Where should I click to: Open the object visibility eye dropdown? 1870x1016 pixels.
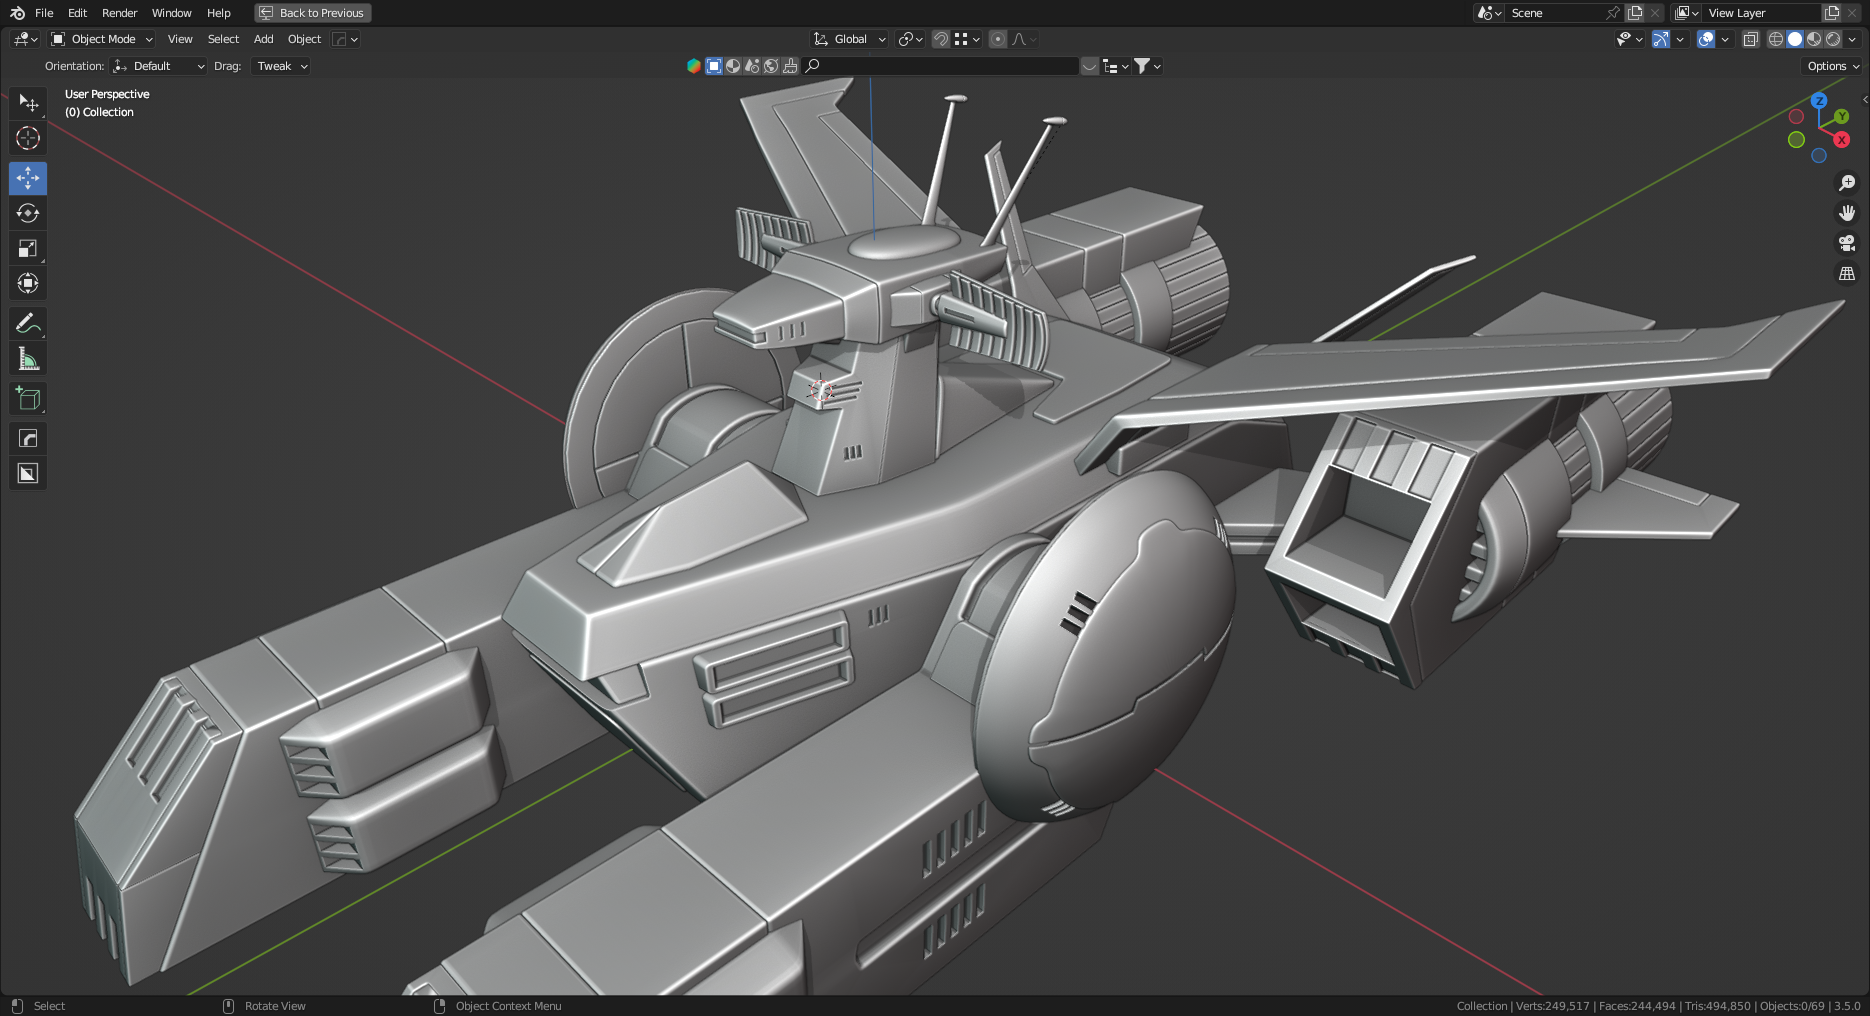pyautogui.click(x=1629, y=39)
